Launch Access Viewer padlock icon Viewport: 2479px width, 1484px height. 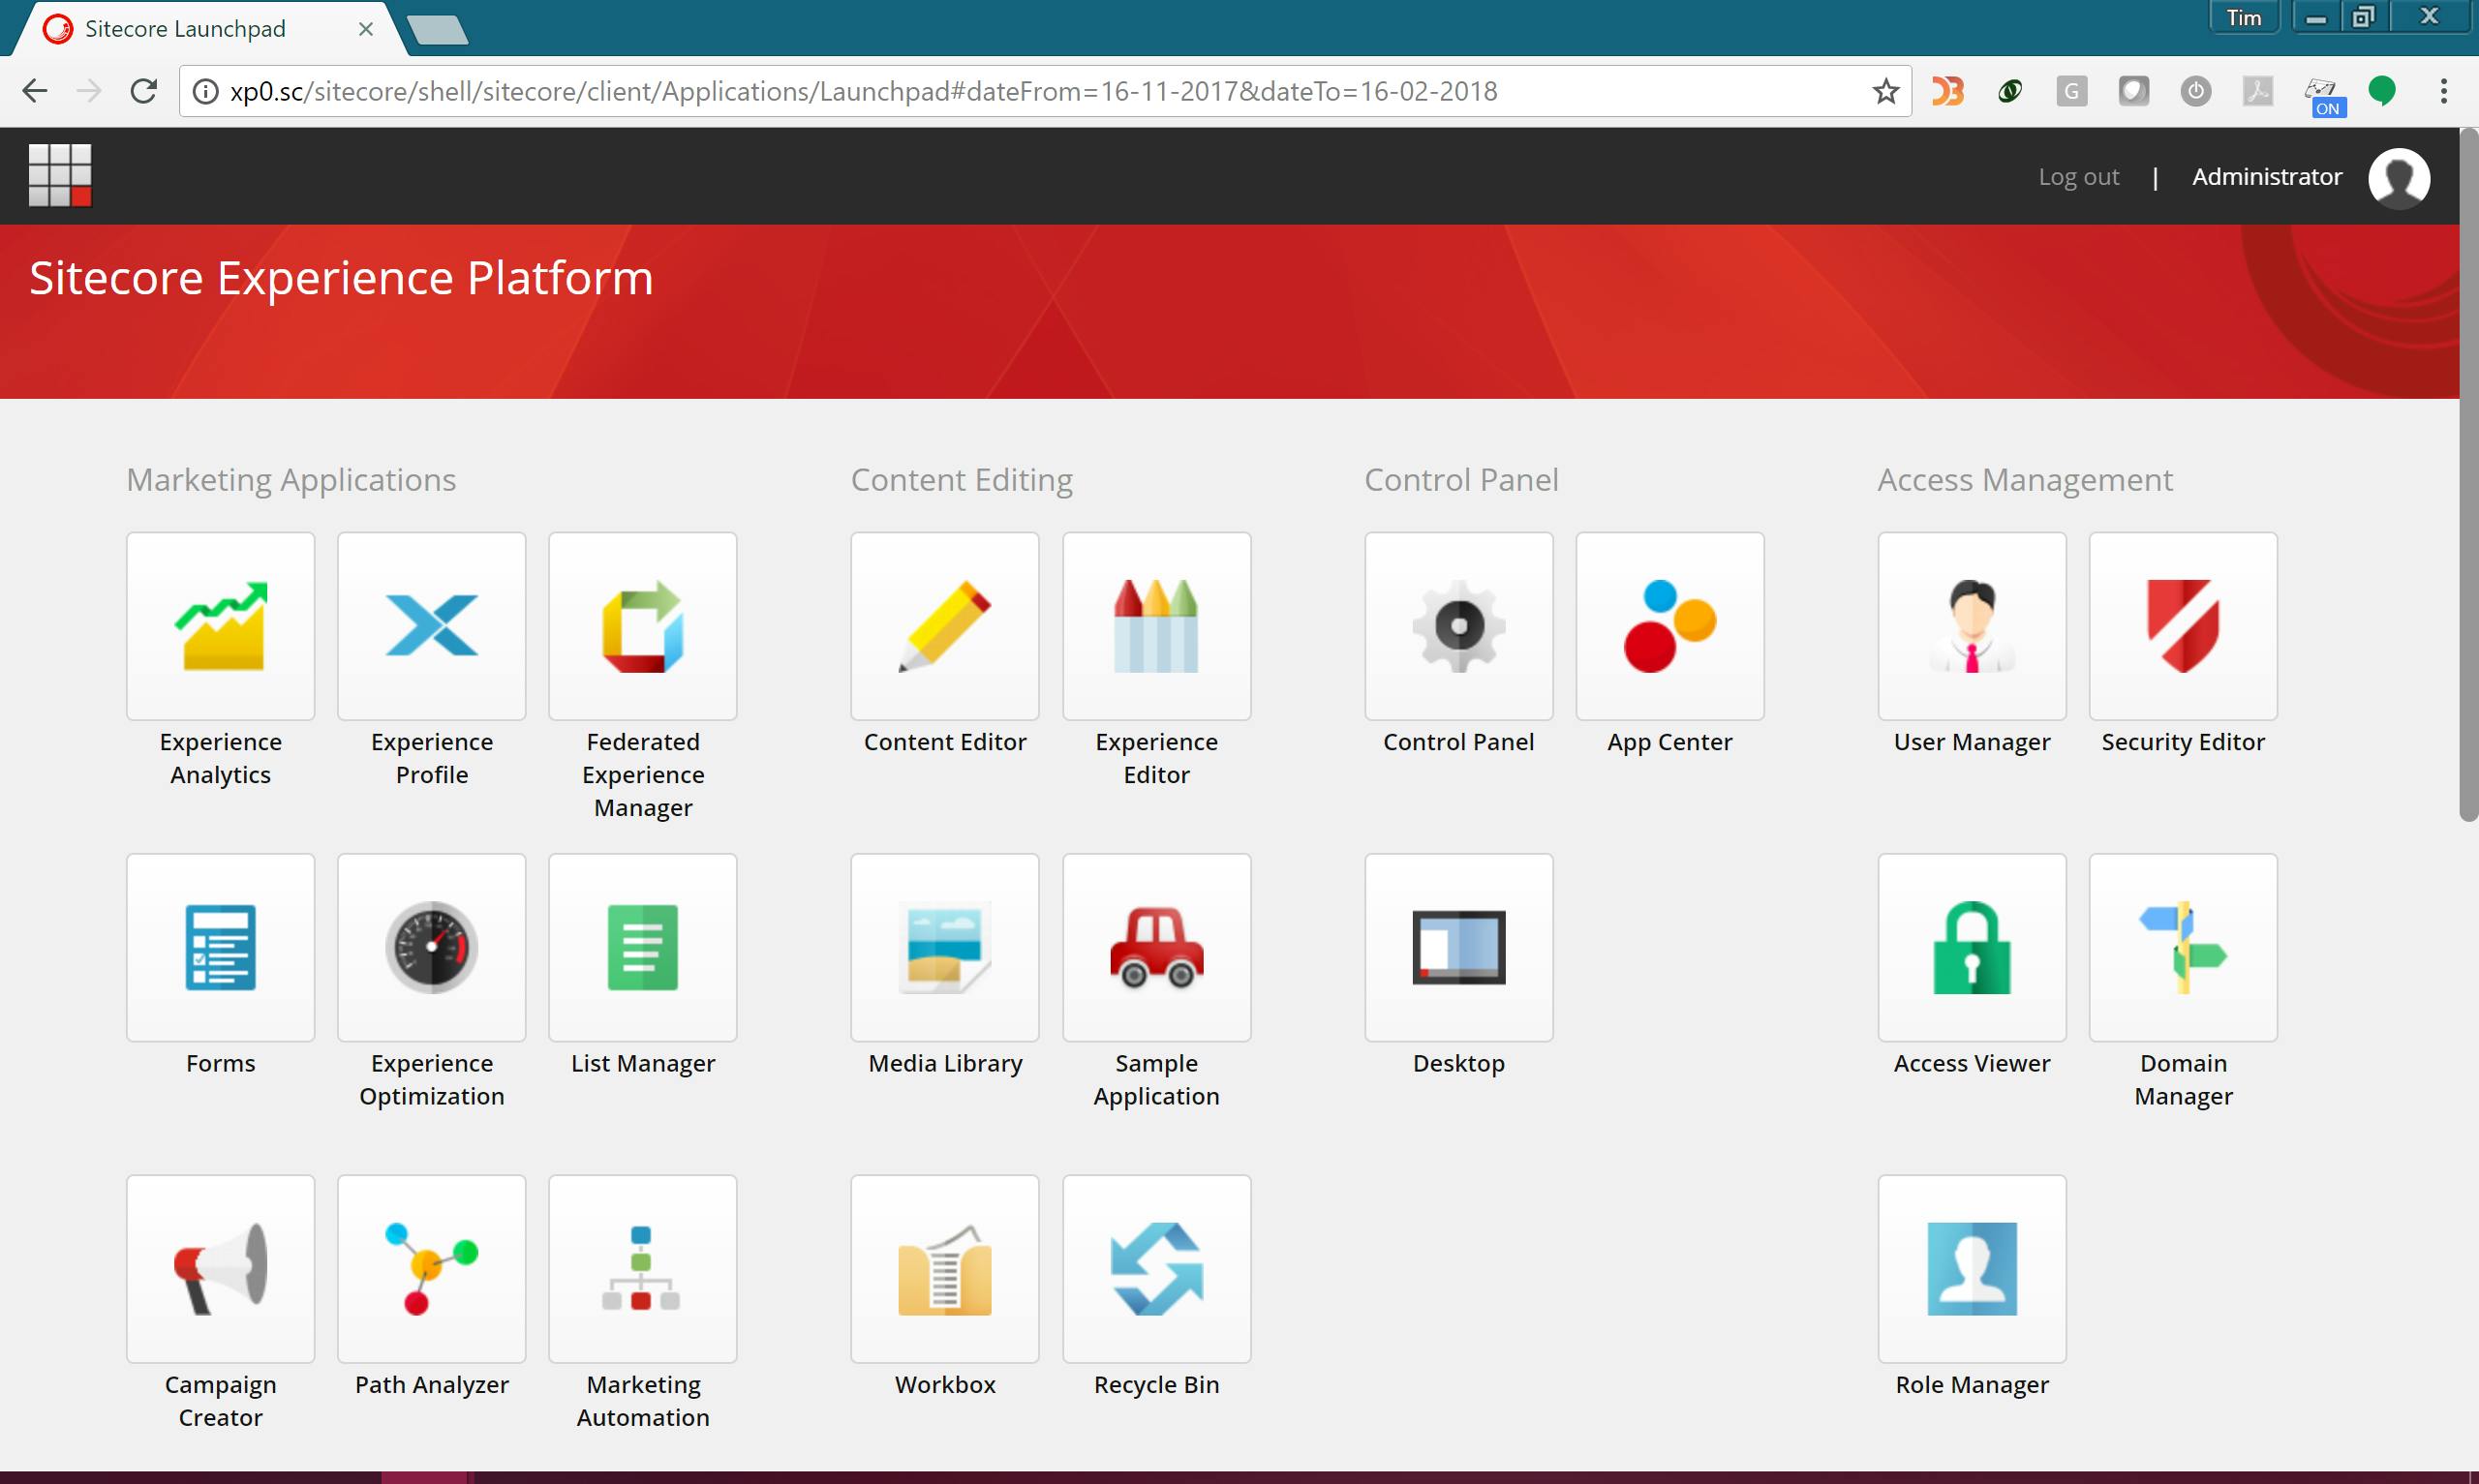click(x=1972, y=947)
